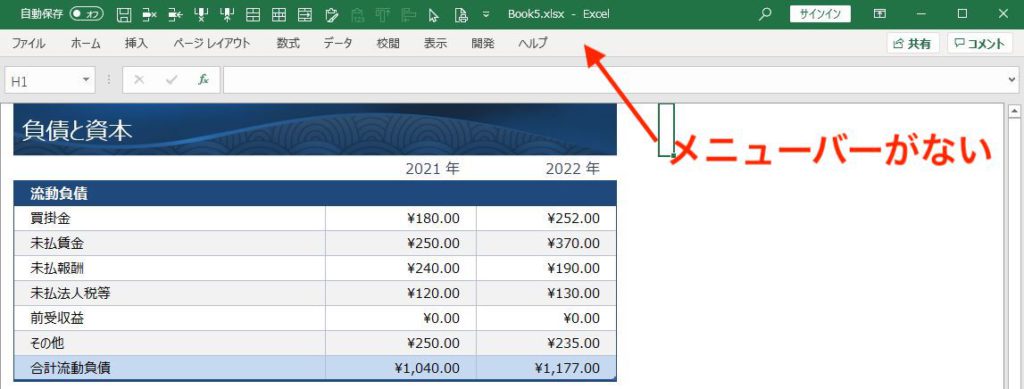Select the ¥252.00 cell
This screenshot has height=389, width=1024.
[547, 218]
